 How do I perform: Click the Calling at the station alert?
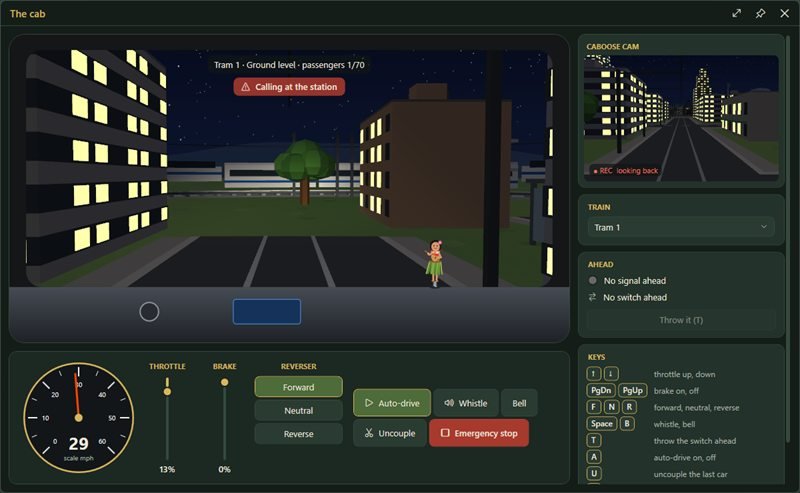coord(289,87)
